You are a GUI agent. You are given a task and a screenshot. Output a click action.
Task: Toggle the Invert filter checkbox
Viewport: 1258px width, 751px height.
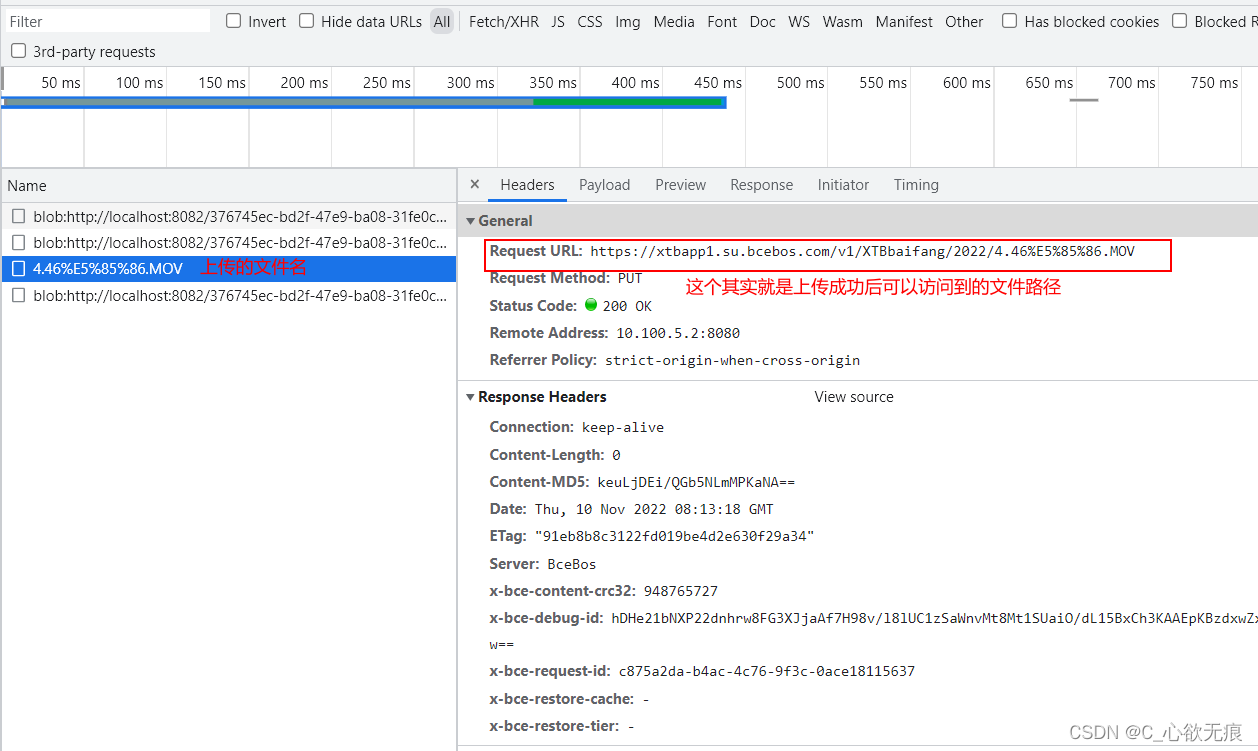[234, 21]
